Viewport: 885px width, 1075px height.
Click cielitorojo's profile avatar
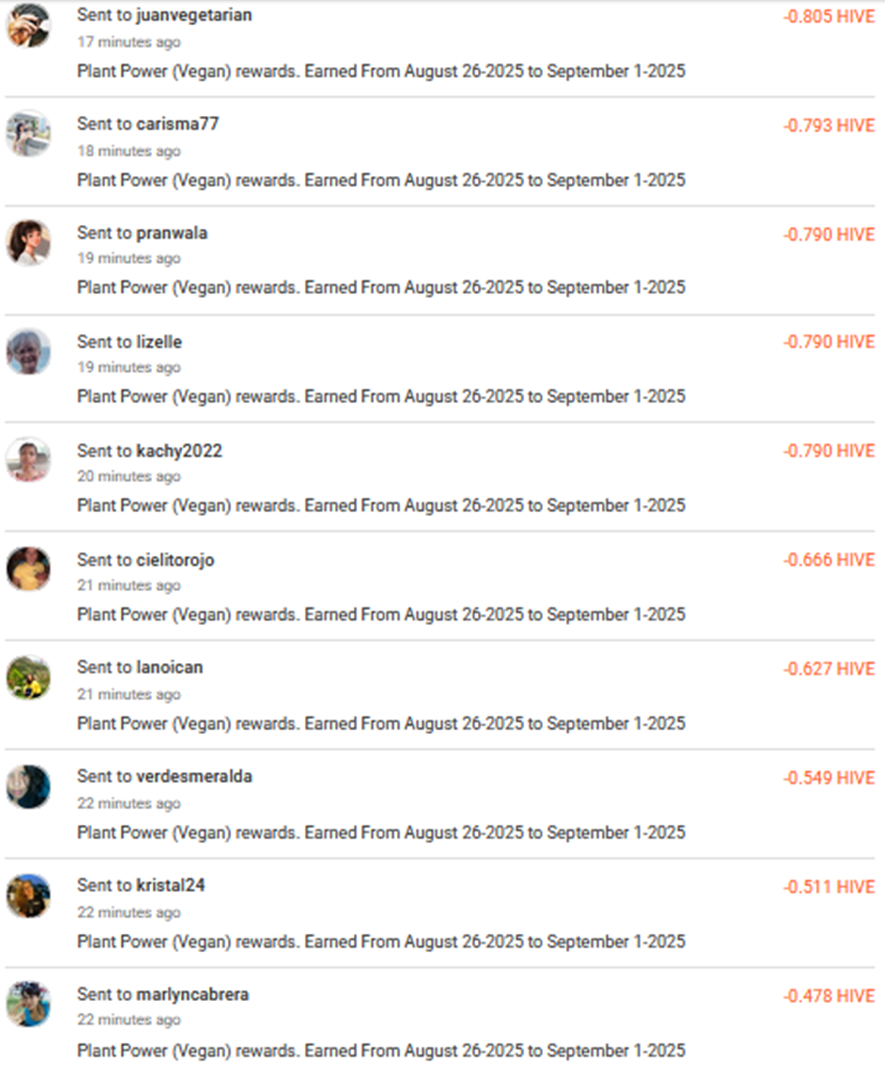(x=28, y=569)
